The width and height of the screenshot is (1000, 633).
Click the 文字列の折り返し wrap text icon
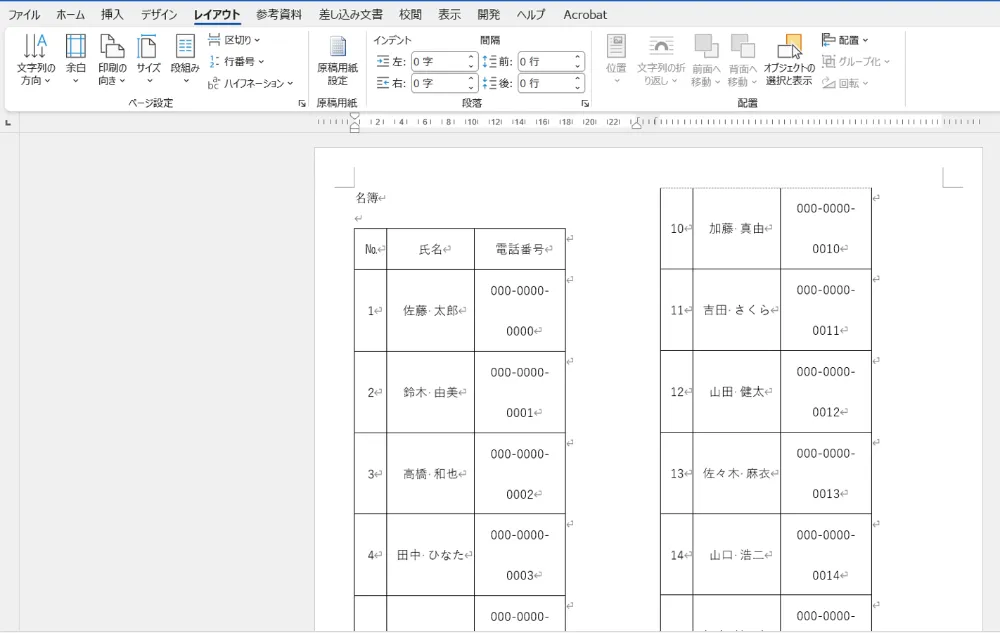click(661, 59)
